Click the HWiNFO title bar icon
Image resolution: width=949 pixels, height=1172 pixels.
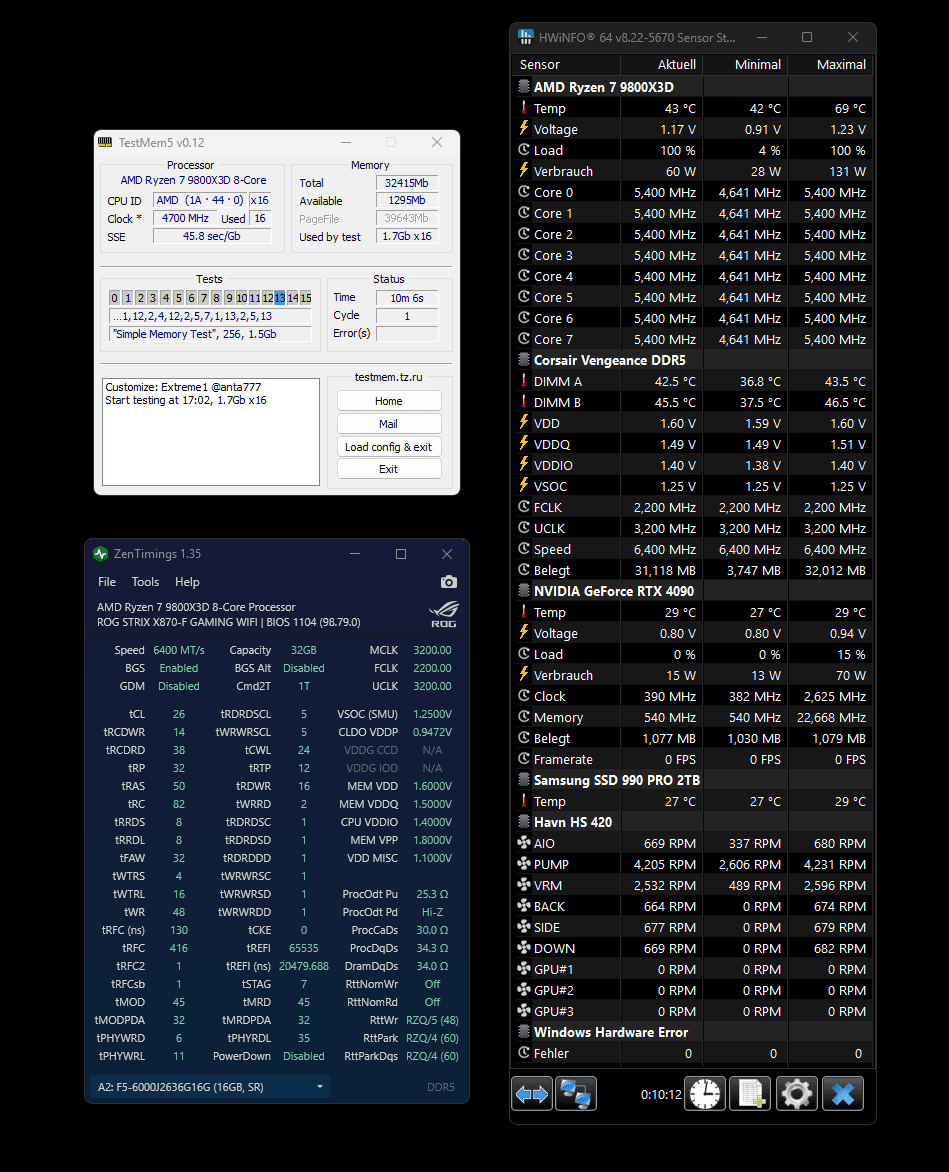pyautogui.click(x=526, y=37)
